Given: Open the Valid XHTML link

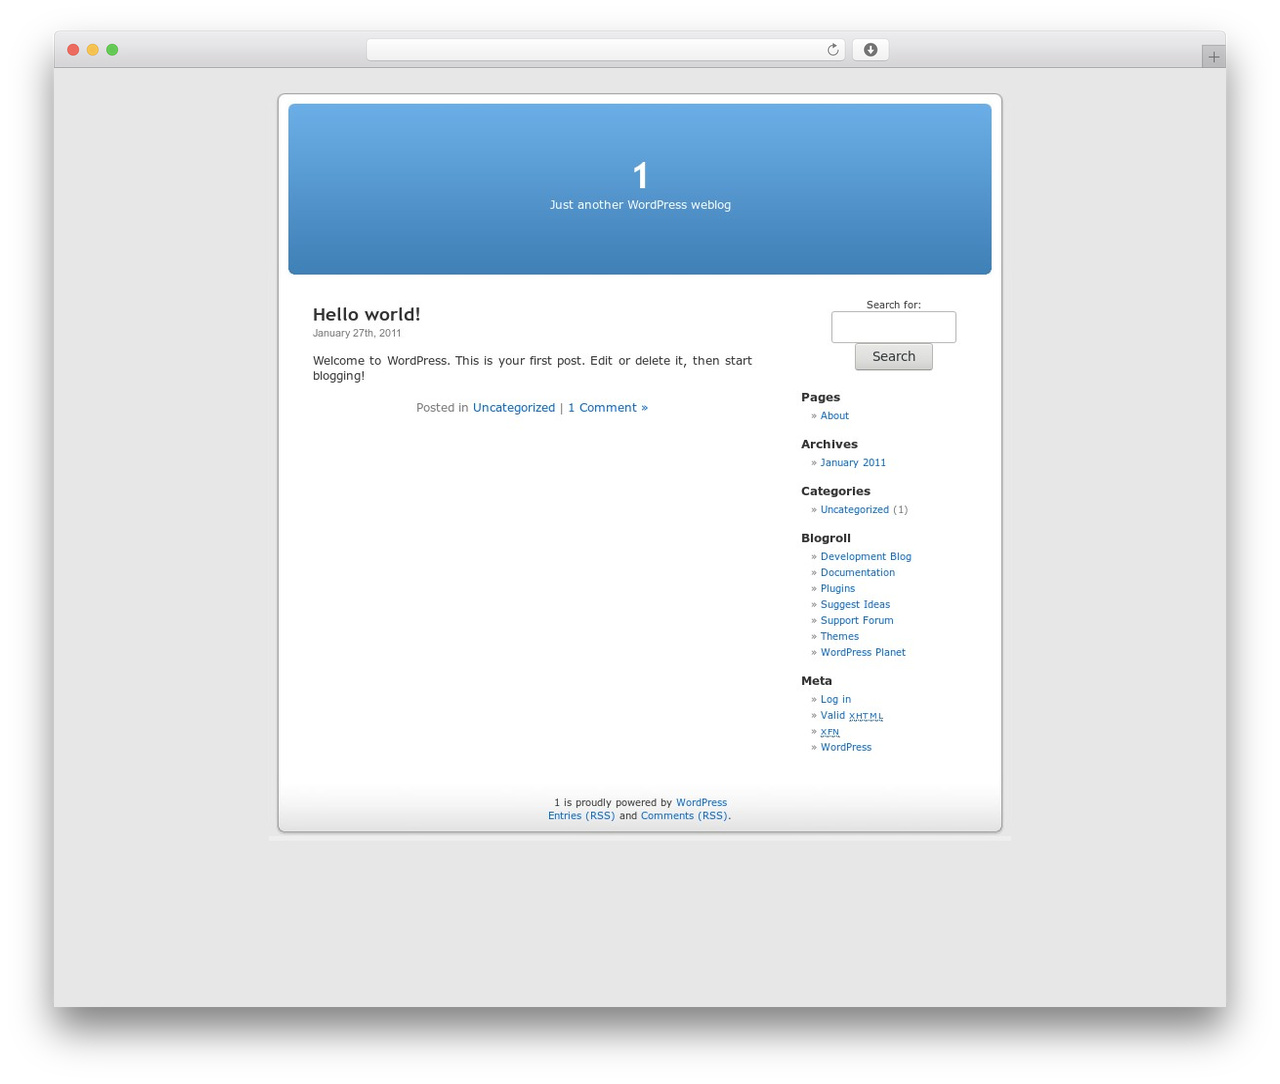Looking at the screenshot, I should pos(852,716).
